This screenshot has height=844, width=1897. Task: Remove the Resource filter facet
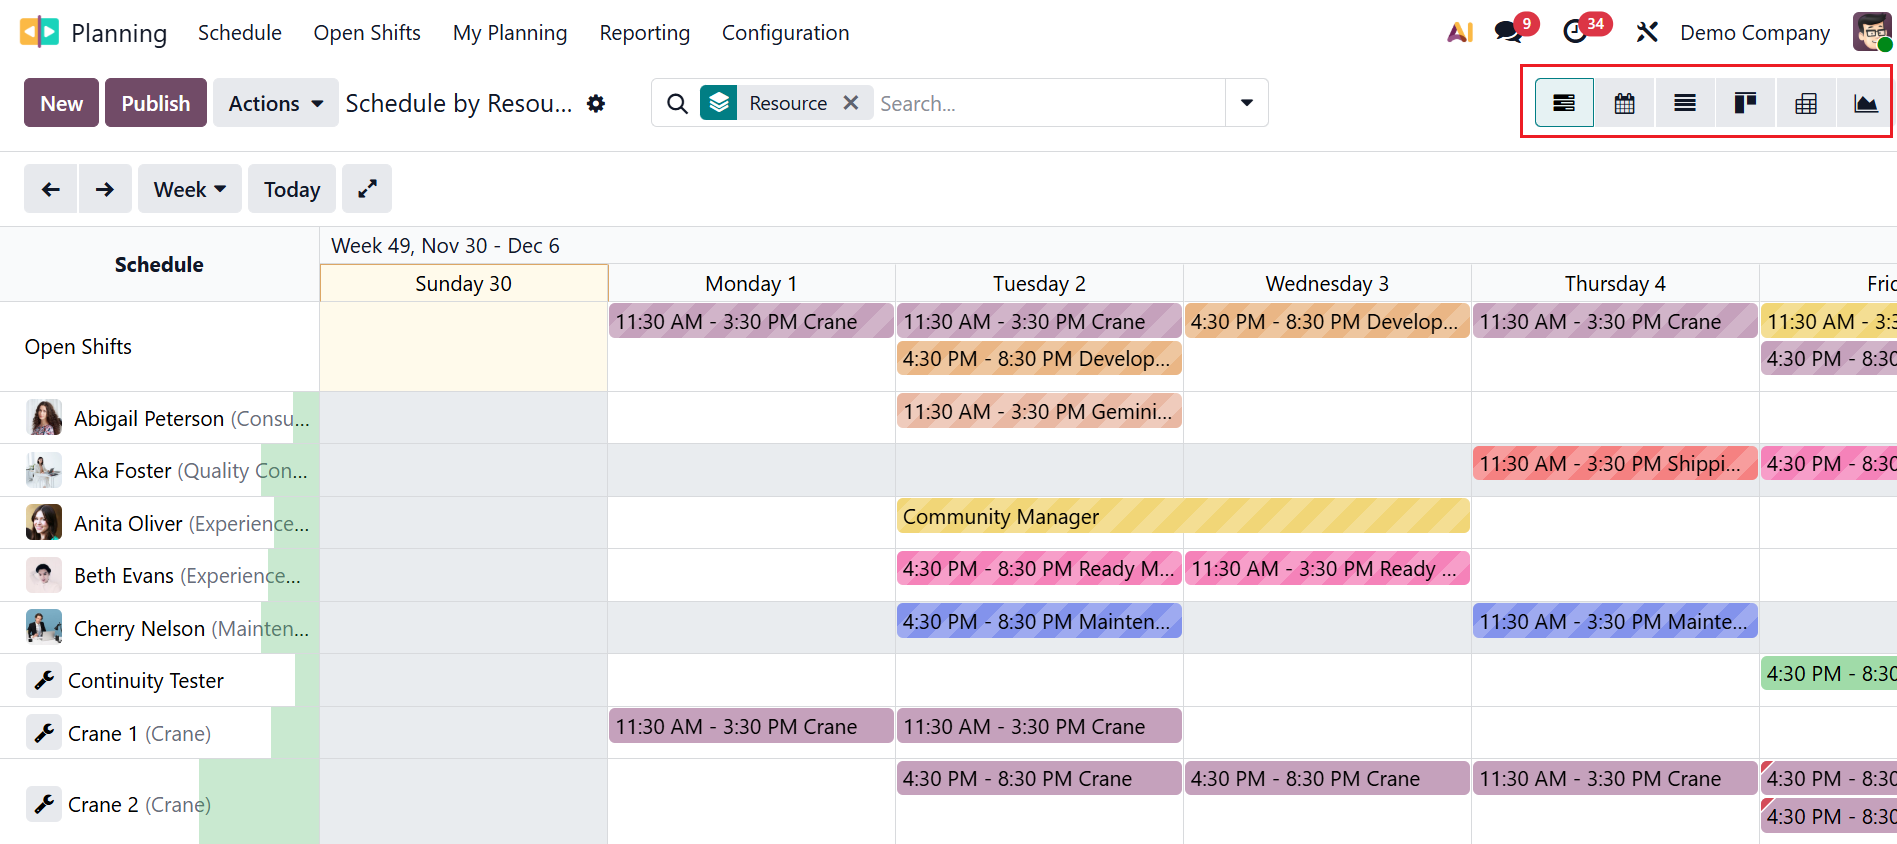click(851, 103)
